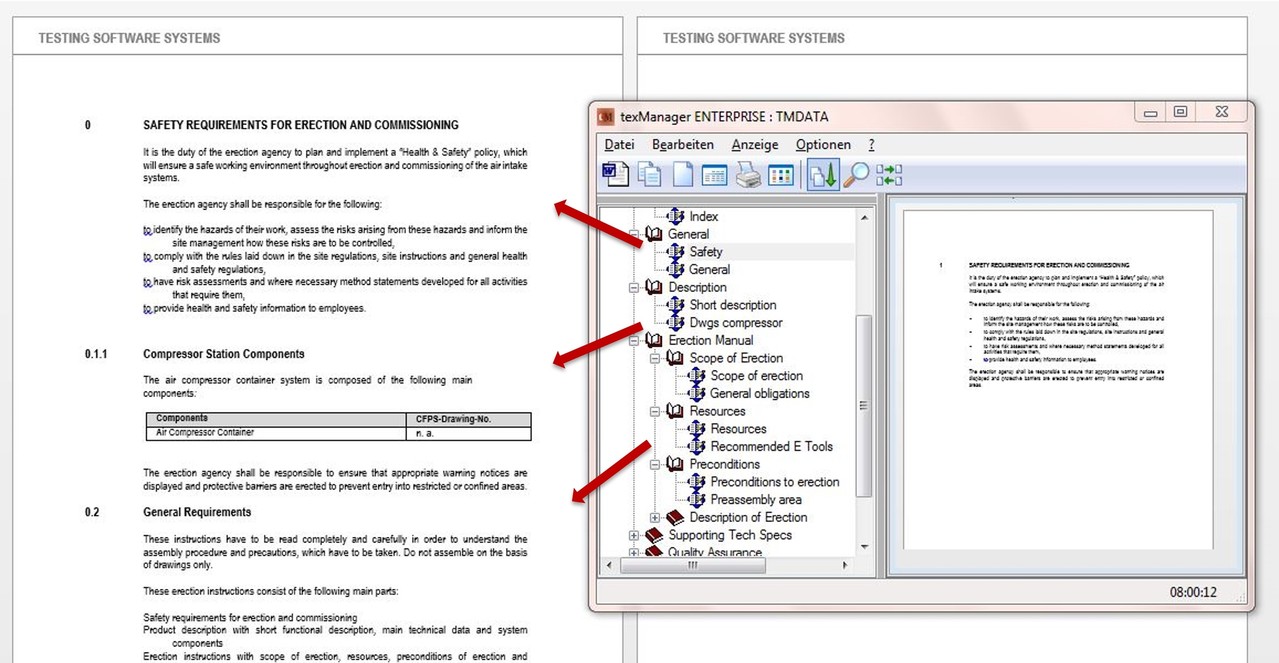Expand the Description of Erection node
Viewport: 1279px width, 663px height.
653,517
